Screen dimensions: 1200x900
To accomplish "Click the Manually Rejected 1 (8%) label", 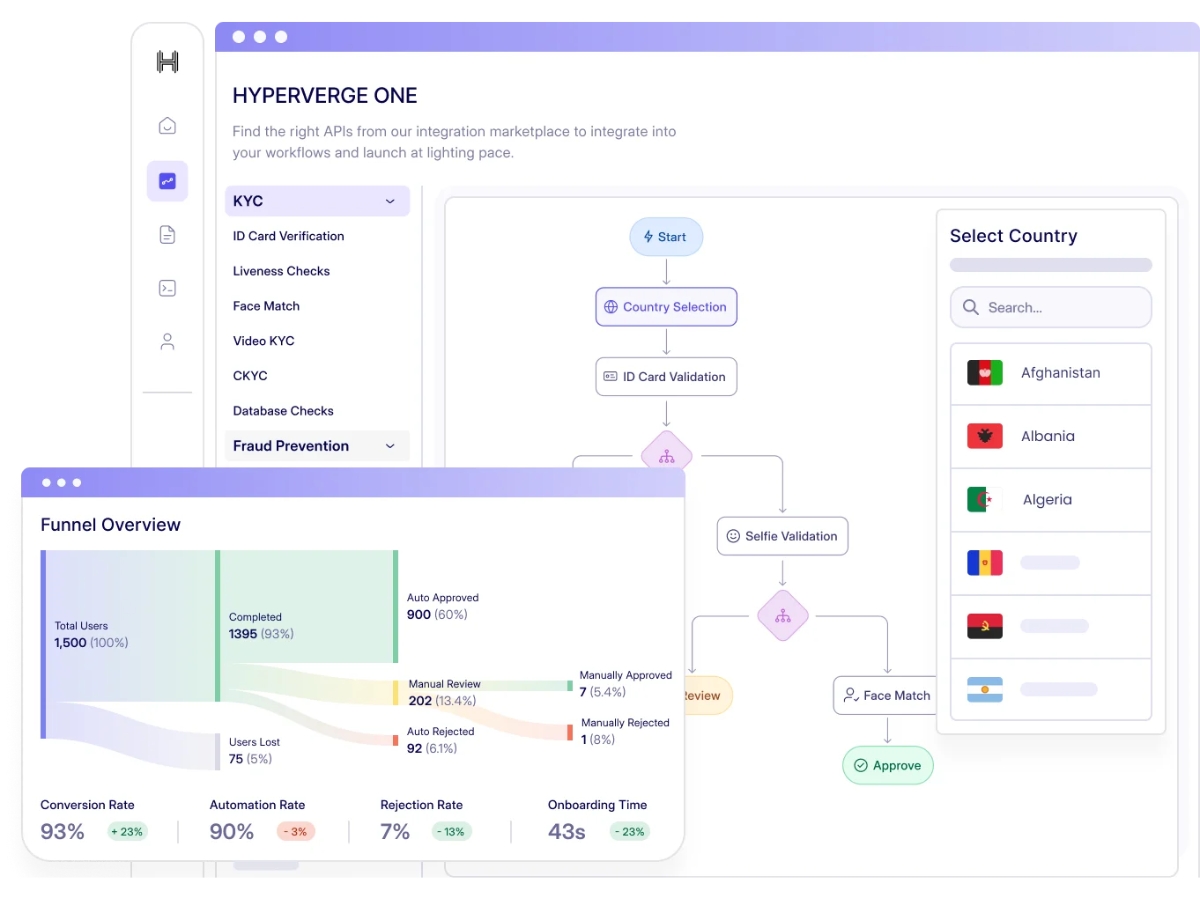I will (x=625, y=731).
